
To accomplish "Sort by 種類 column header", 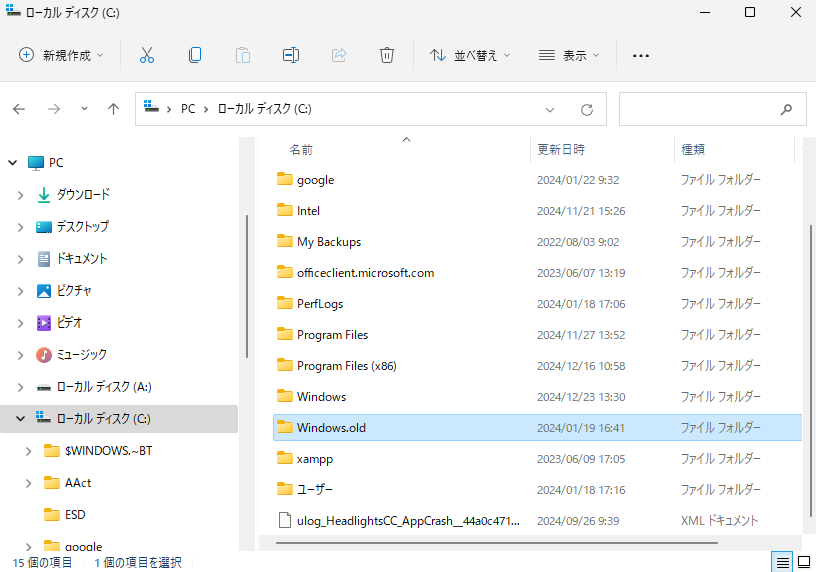I will [693, 150].
